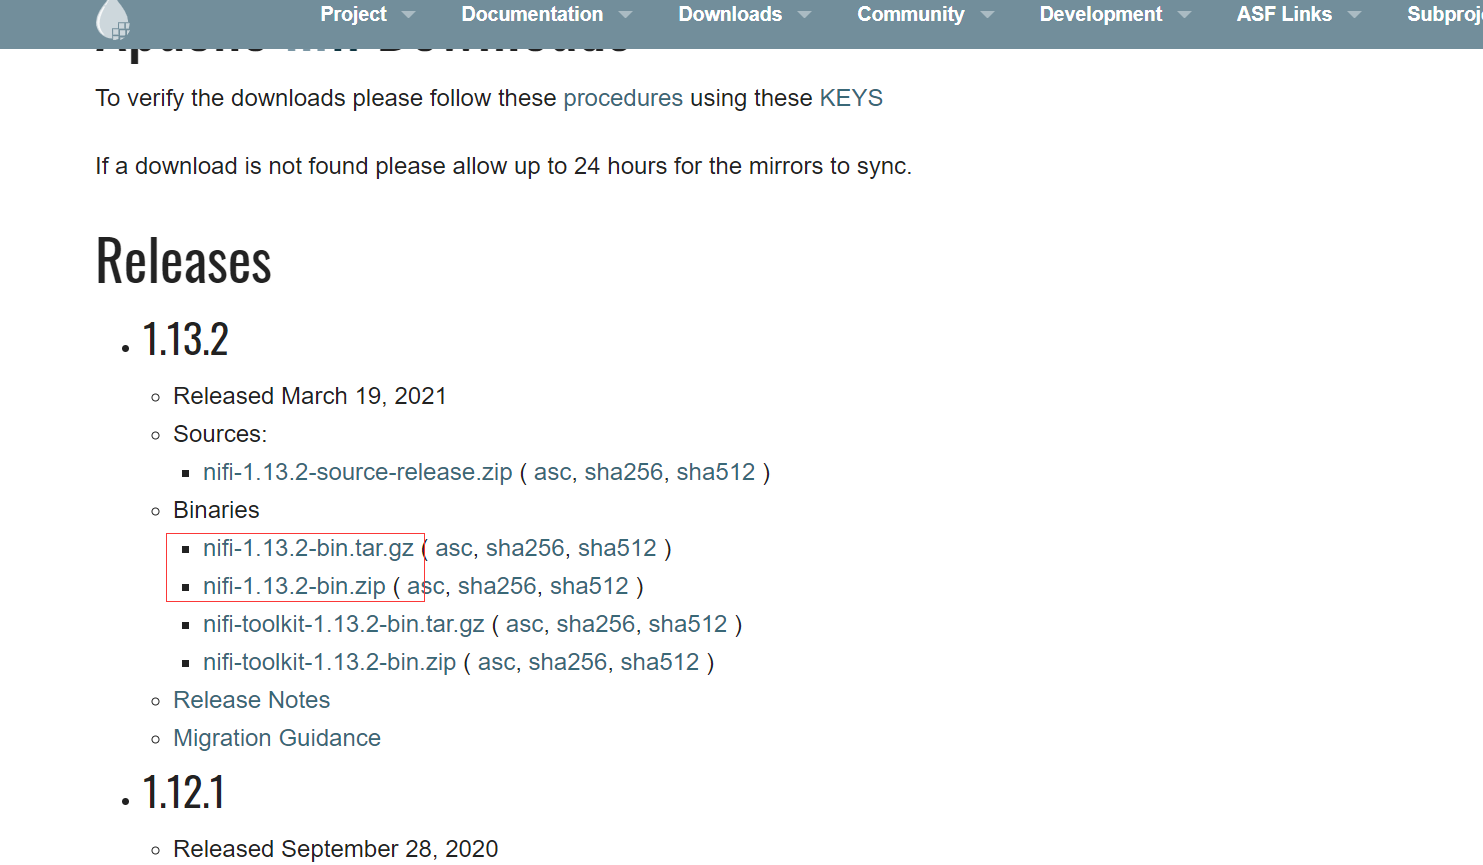Expand the Community dropdown arrow
This screenshot has height=865, width=1483.
[987, 15]
